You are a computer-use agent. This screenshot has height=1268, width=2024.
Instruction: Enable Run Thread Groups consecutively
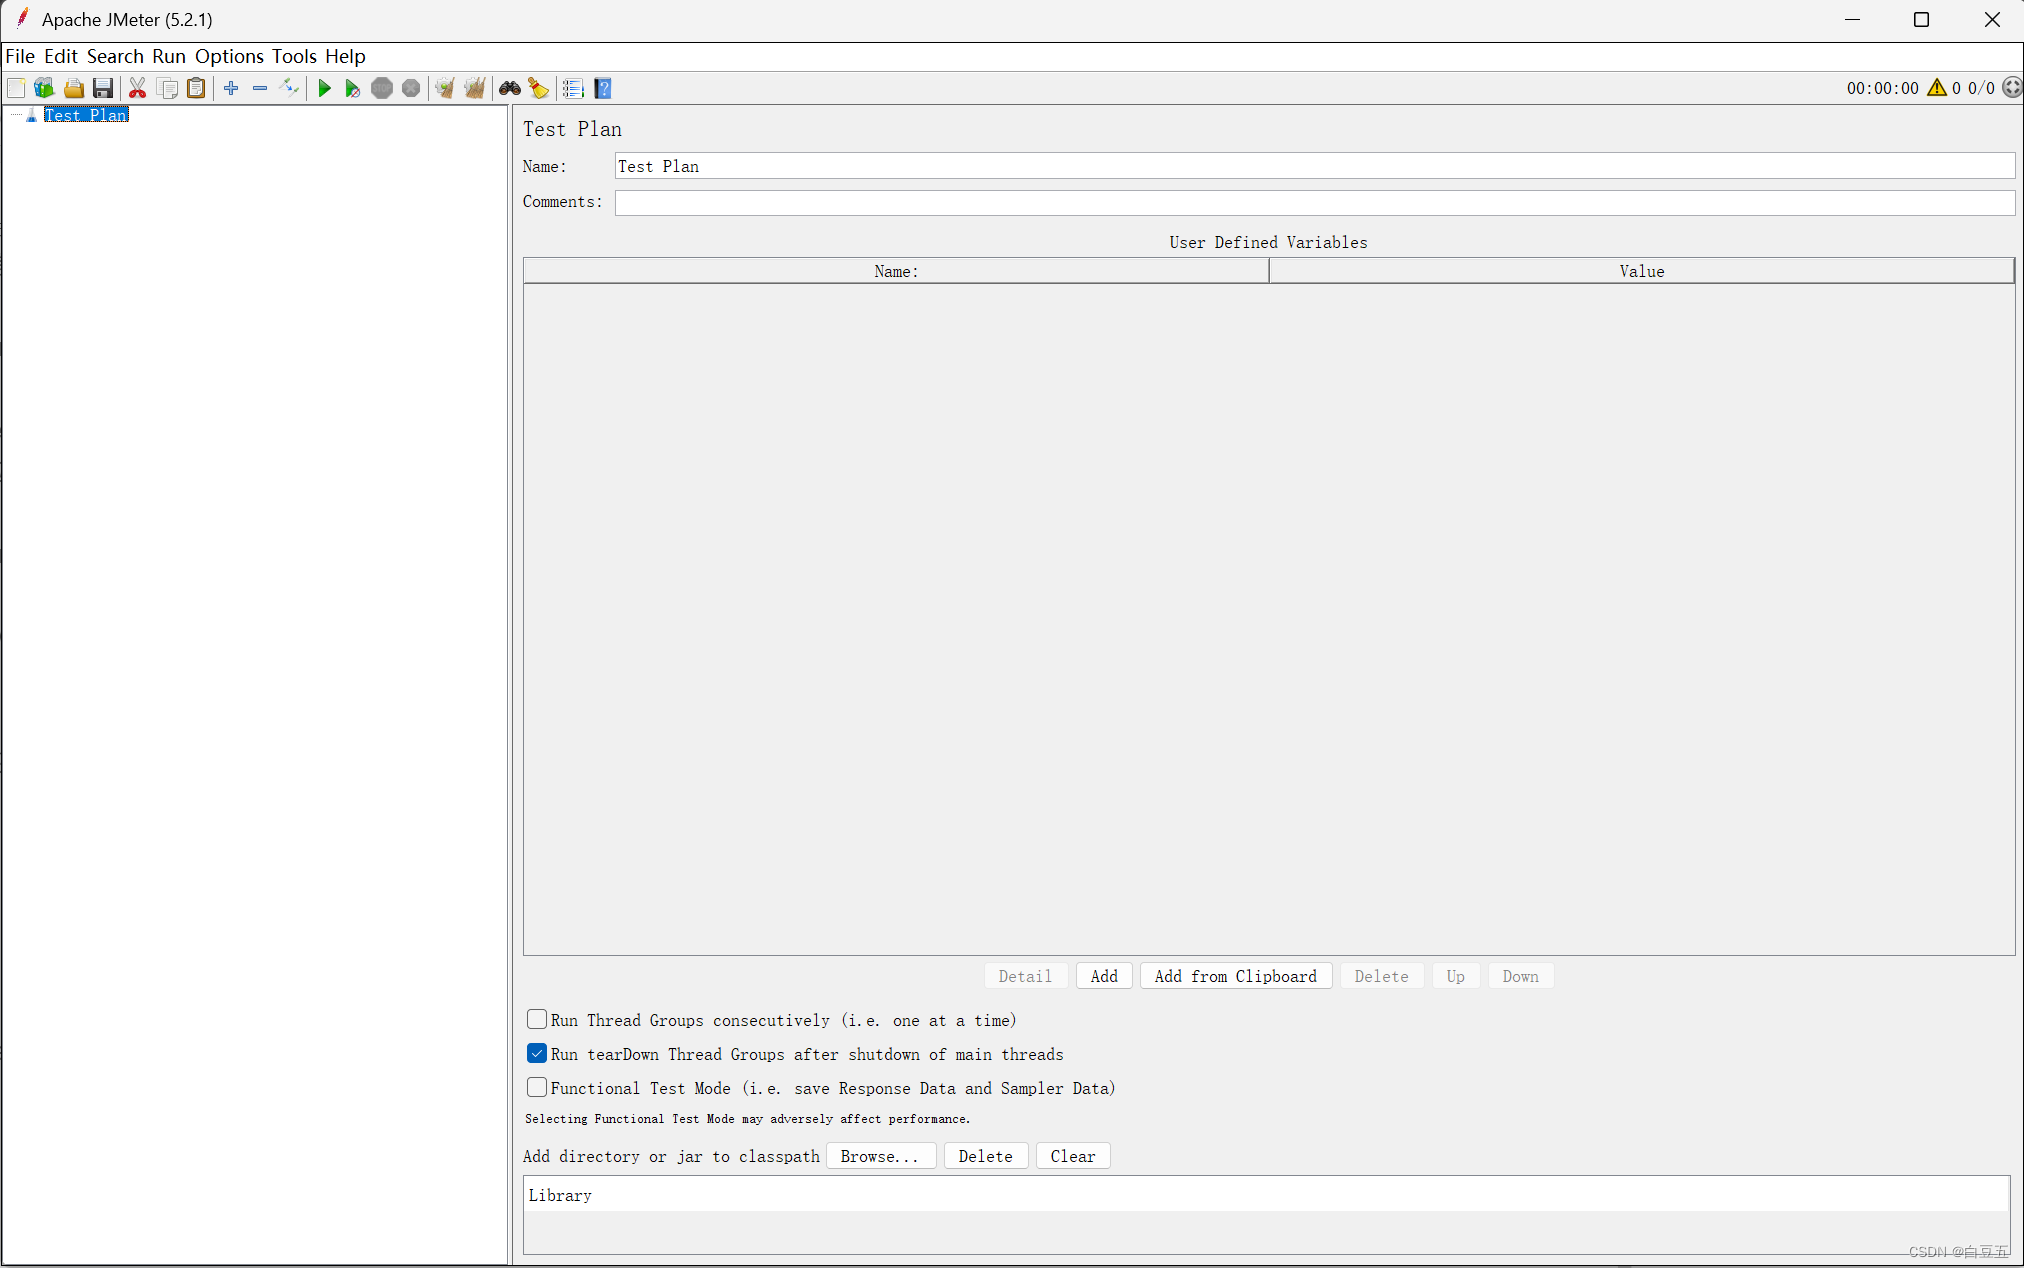click(x=537, y=1019)
